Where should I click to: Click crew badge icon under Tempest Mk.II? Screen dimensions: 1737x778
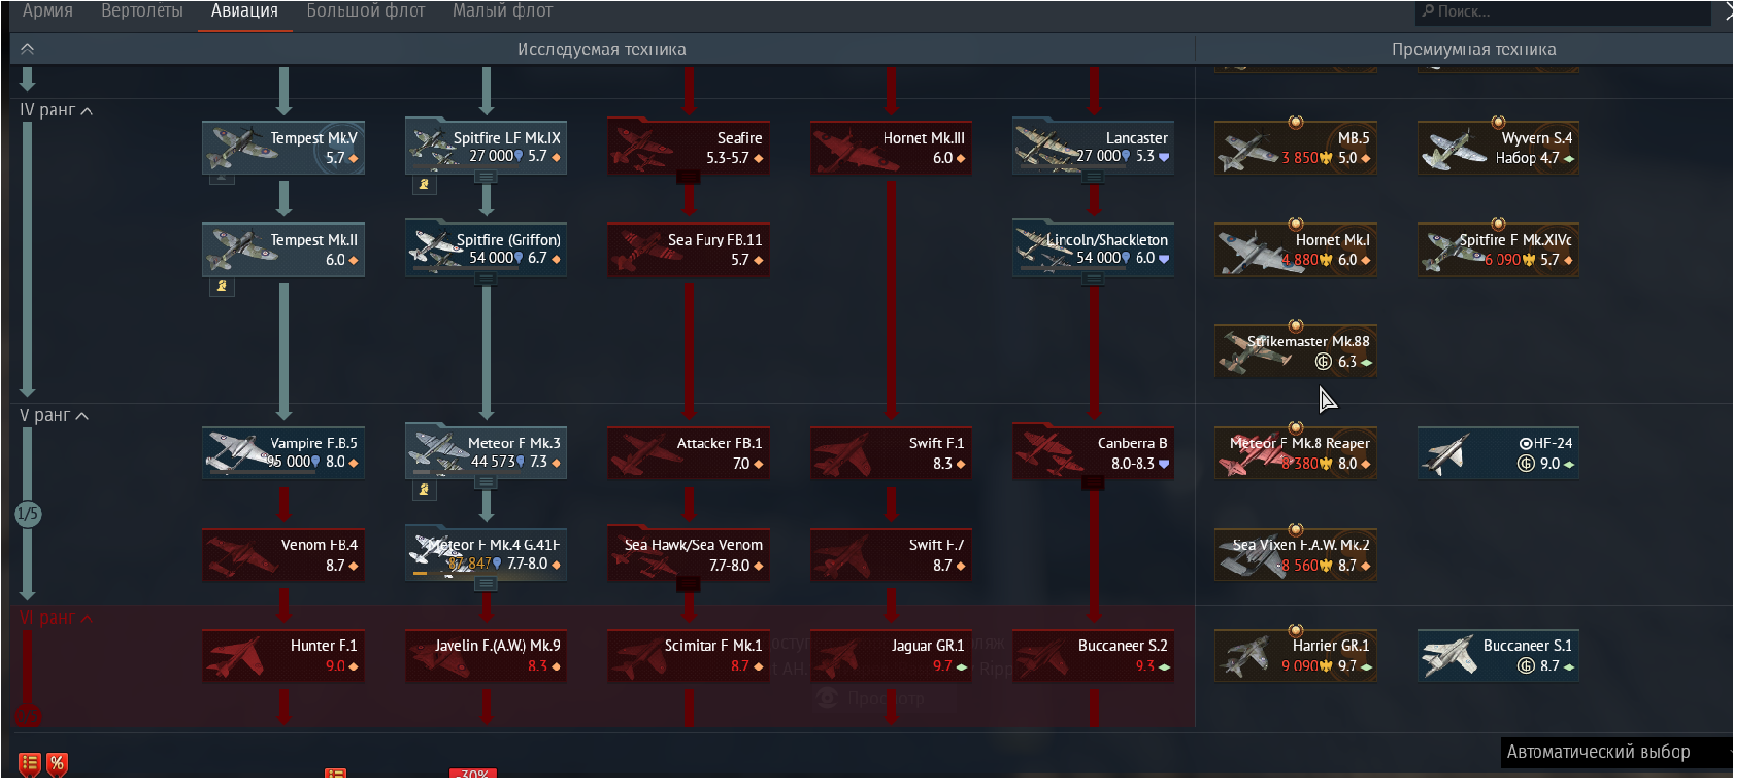(x=222, y=286)
